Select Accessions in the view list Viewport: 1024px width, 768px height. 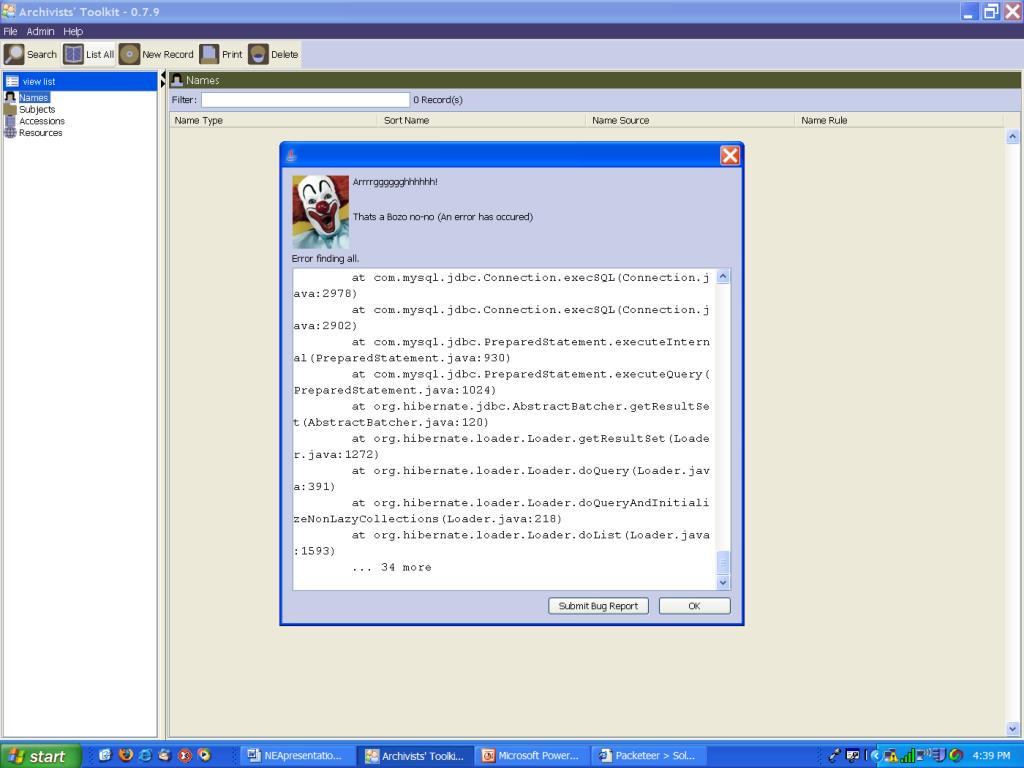coord(42,121)
